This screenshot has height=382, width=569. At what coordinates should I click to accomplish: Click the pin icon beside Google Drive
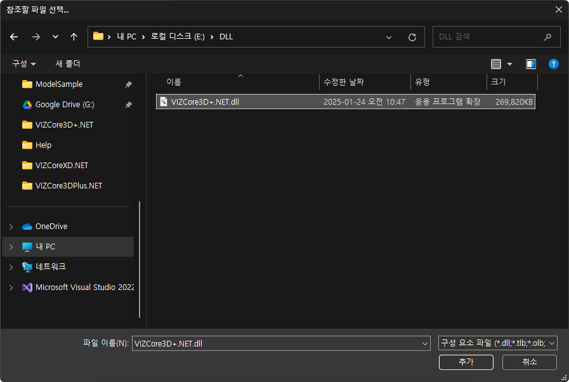click(x=128, y=104)
